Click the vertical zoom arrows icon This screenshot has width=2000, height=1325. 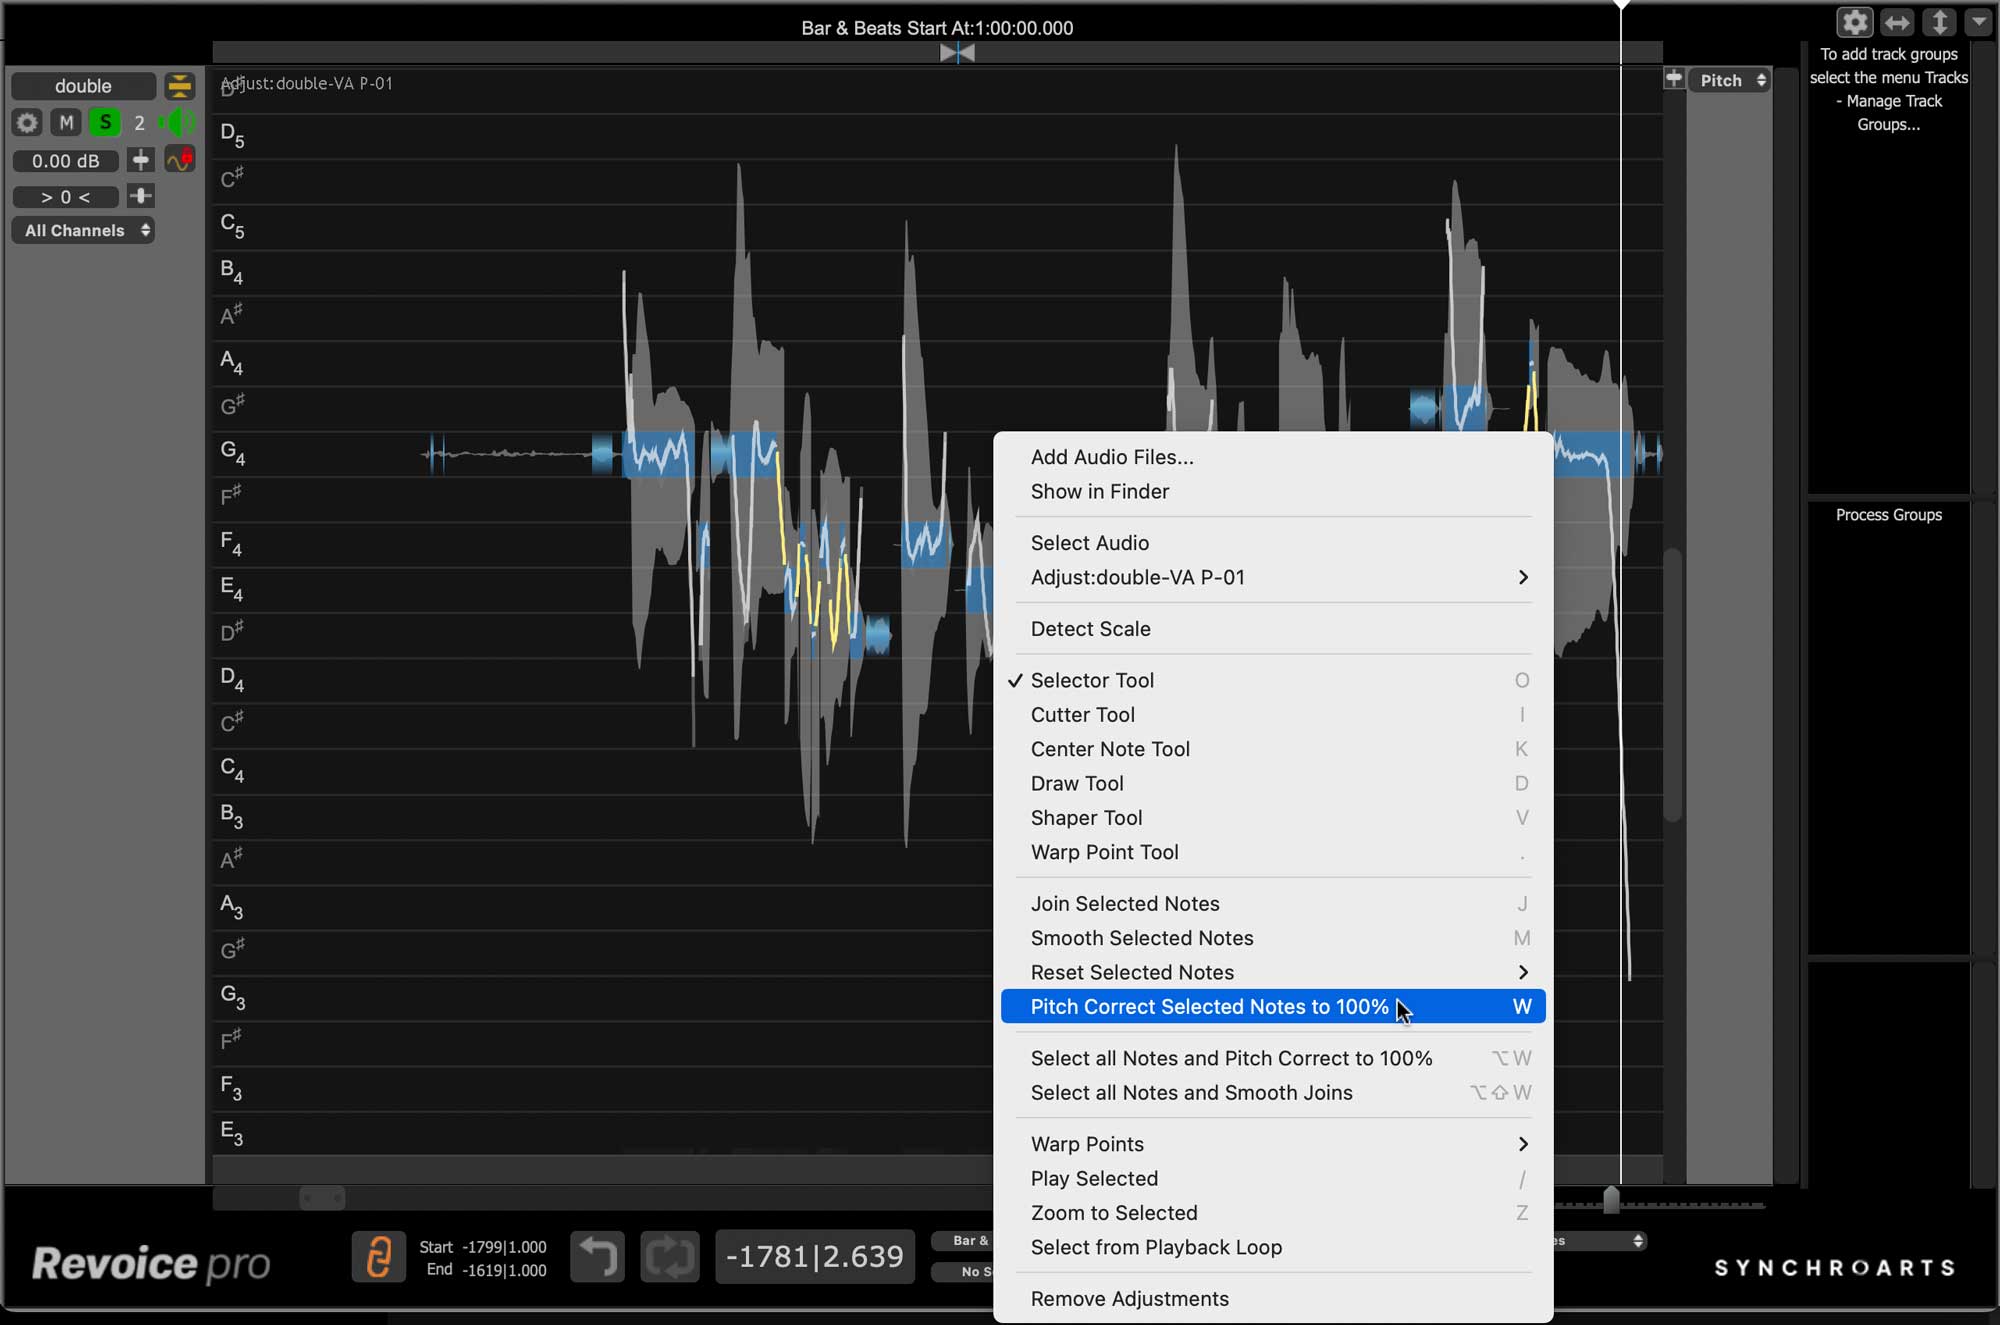point(1939,22)
